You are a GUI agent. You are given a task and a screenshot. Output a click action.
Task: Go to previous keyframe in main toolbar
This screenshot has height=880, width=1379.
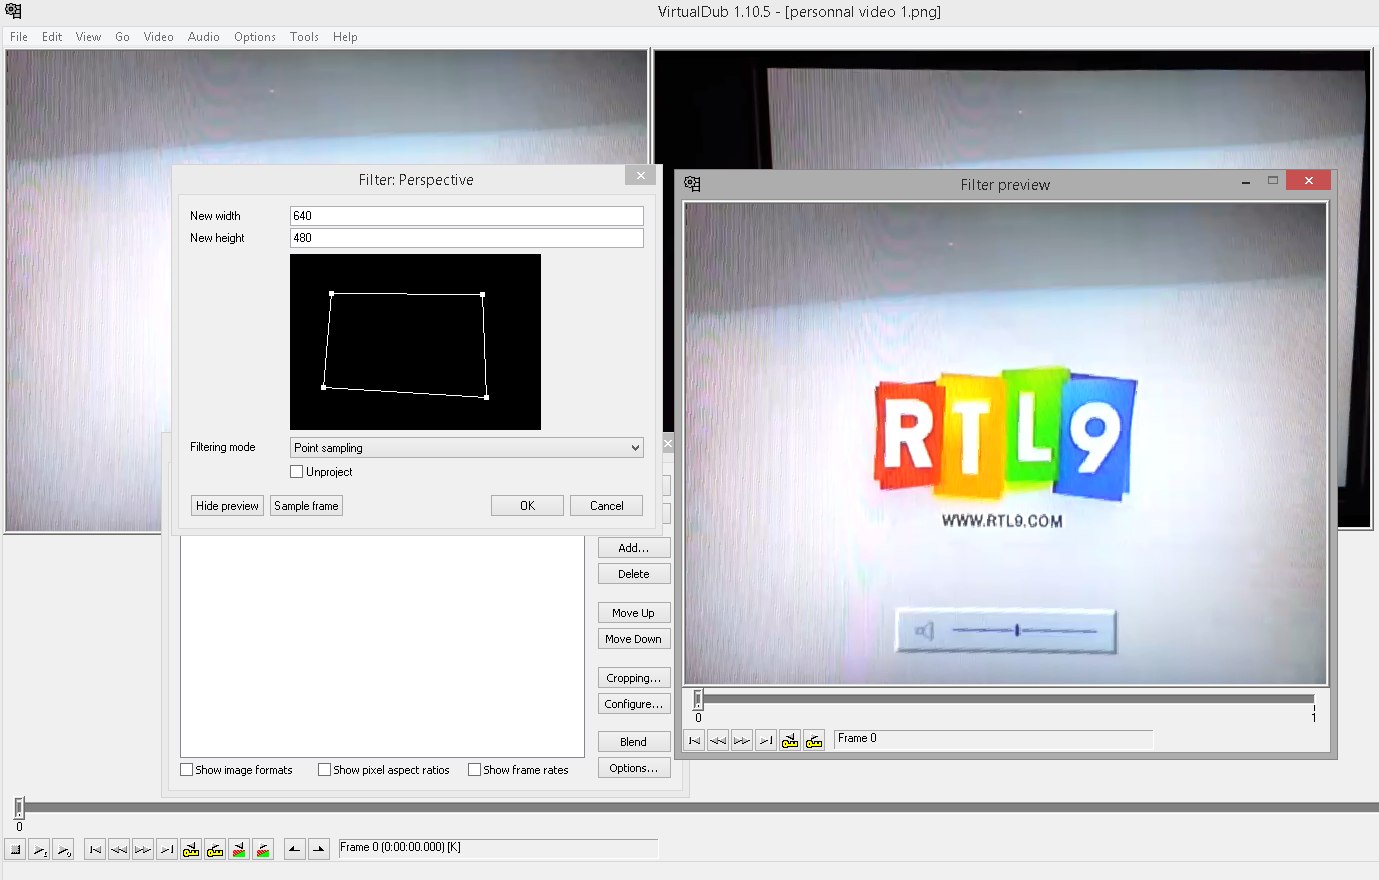[x=192, y=850]
